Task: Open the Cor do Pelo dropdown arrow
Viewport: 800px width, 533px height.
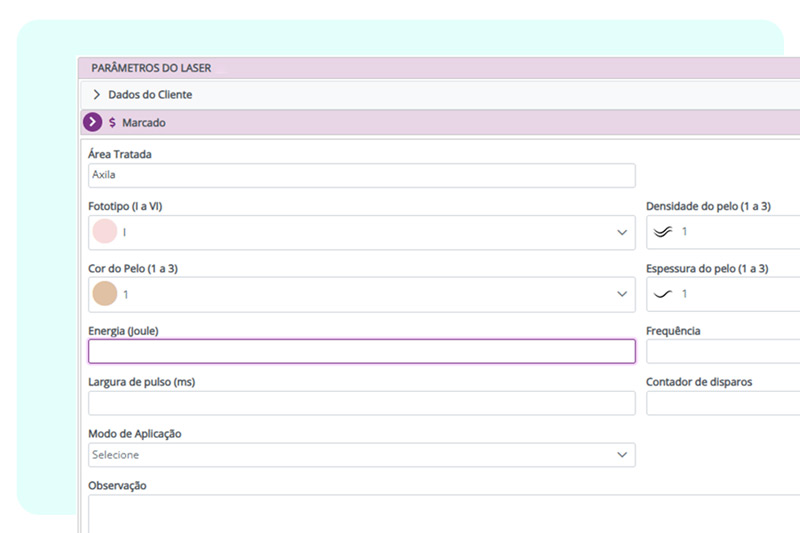Action: [622, 294]
